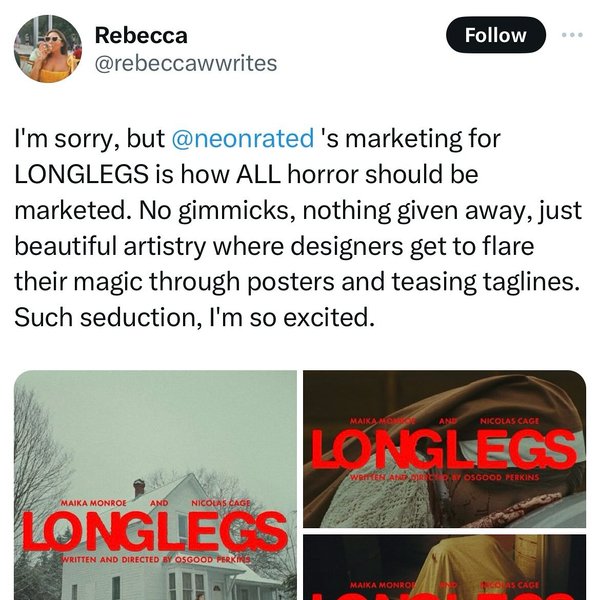Open the three-dot more options menu
The height and width of the screenshot is (600, 600).
(x=571, y=35)
